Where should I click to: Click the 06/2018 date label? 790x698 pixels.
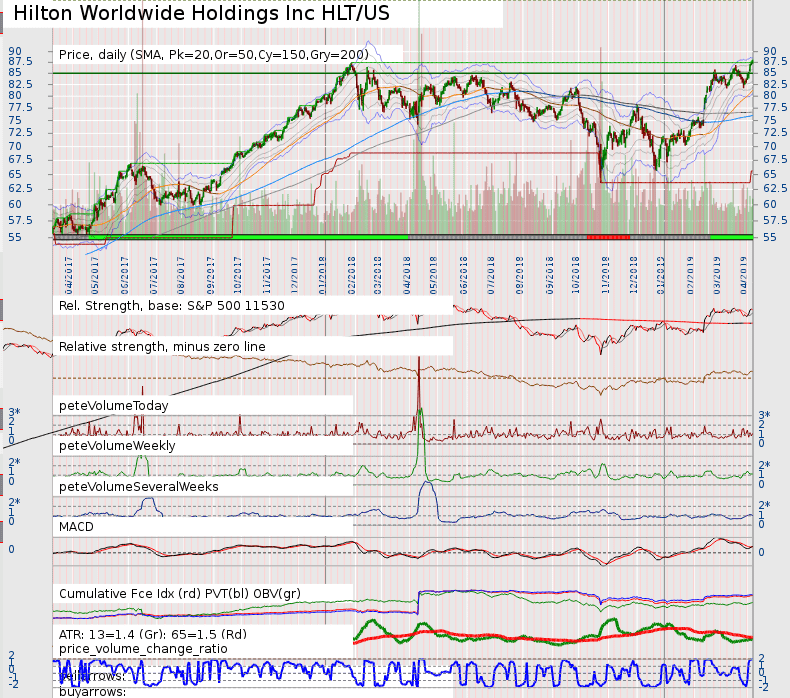point(464,276)
